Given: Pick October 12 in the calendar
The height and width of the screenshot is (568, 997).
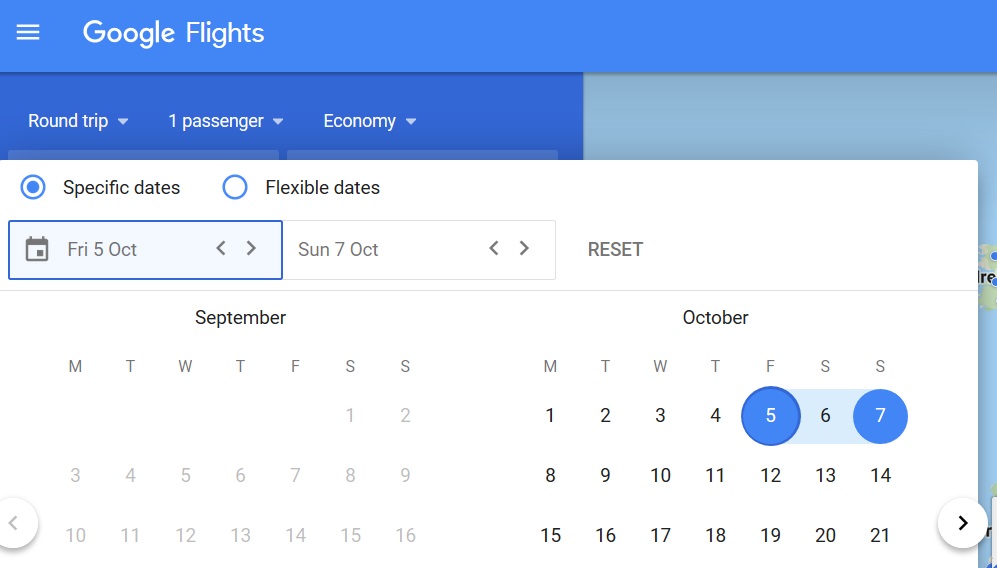Looking at the screenshot, I should click(770, 476).
